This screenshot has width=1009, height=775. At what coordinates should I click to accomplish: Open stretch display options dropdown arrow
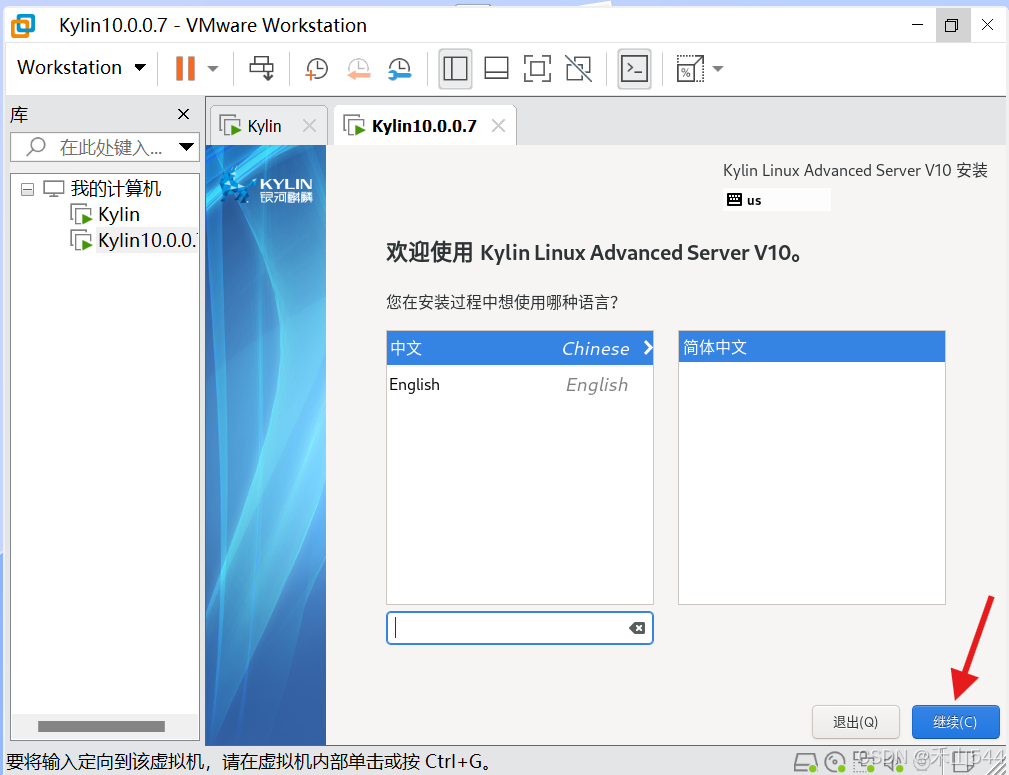click(718, 68)
